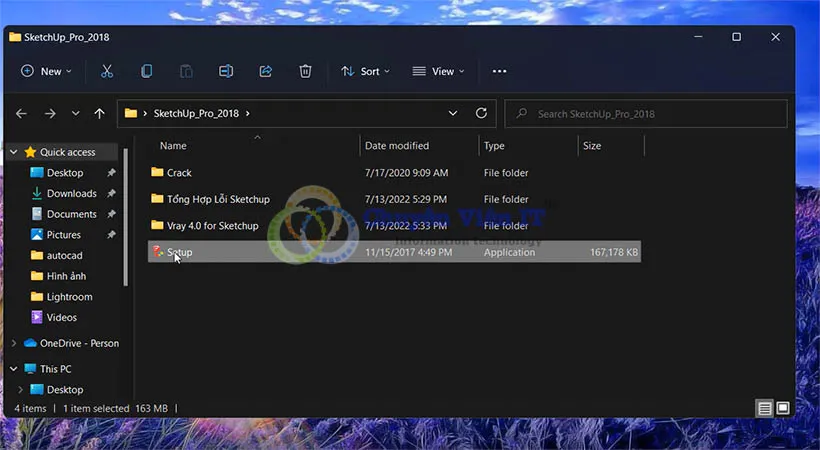Screen dimensions: 820x450
Task: Click the Share icon in toolbar
Action: pos(266,71)
